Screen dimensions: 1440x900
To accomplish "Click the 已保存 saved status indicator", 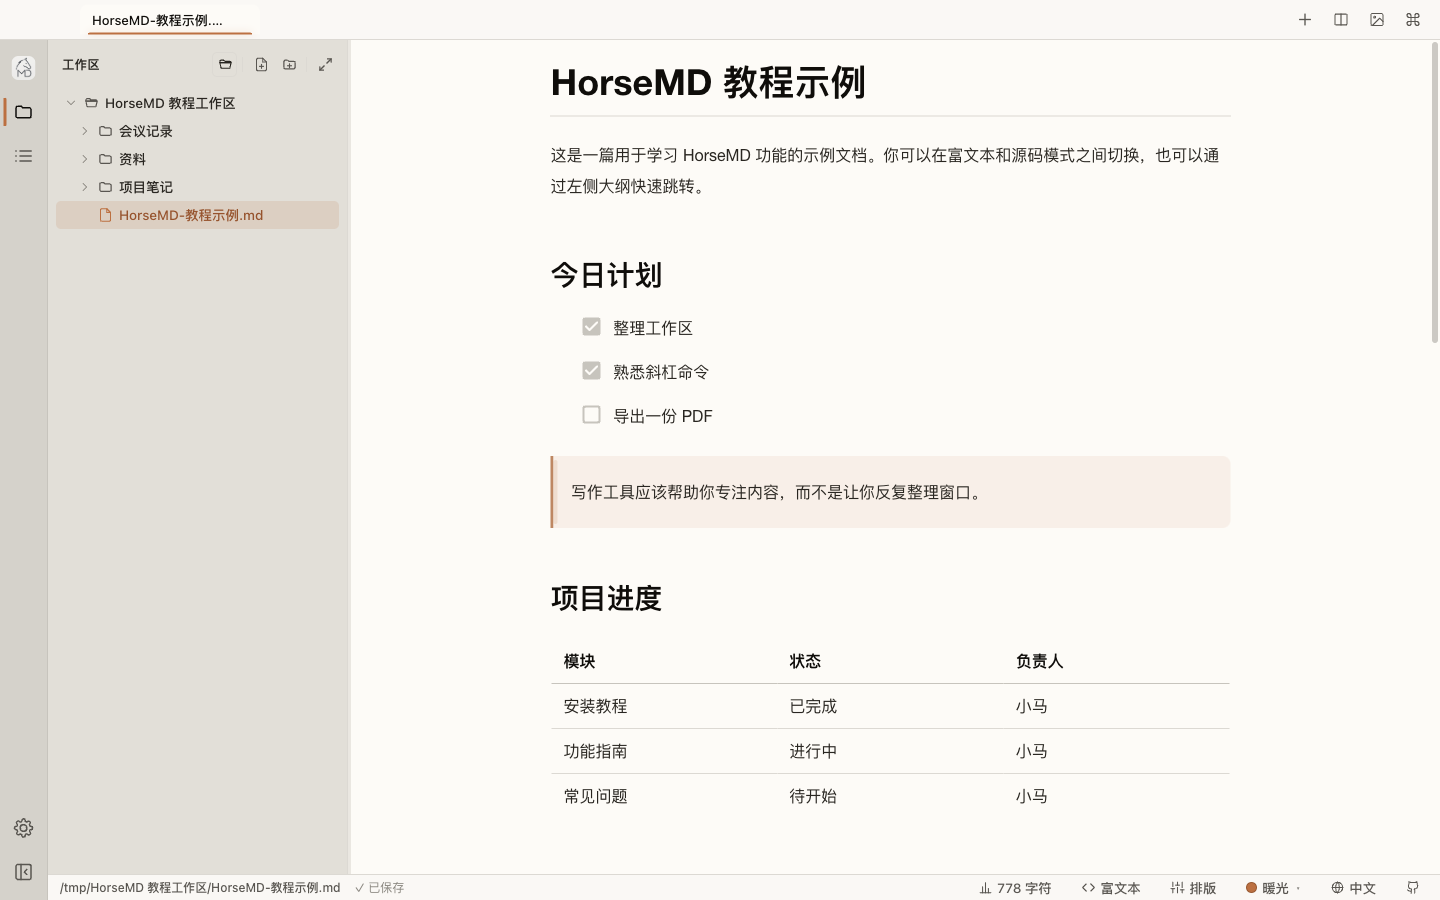I will pyautogui.click(x=380, y=888).
